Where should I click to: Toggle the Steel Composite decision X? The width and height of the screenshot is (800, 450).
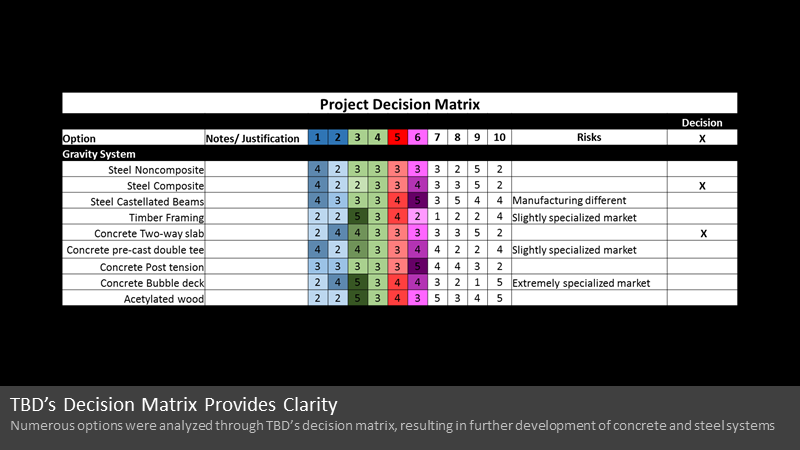tap(702, 186)
